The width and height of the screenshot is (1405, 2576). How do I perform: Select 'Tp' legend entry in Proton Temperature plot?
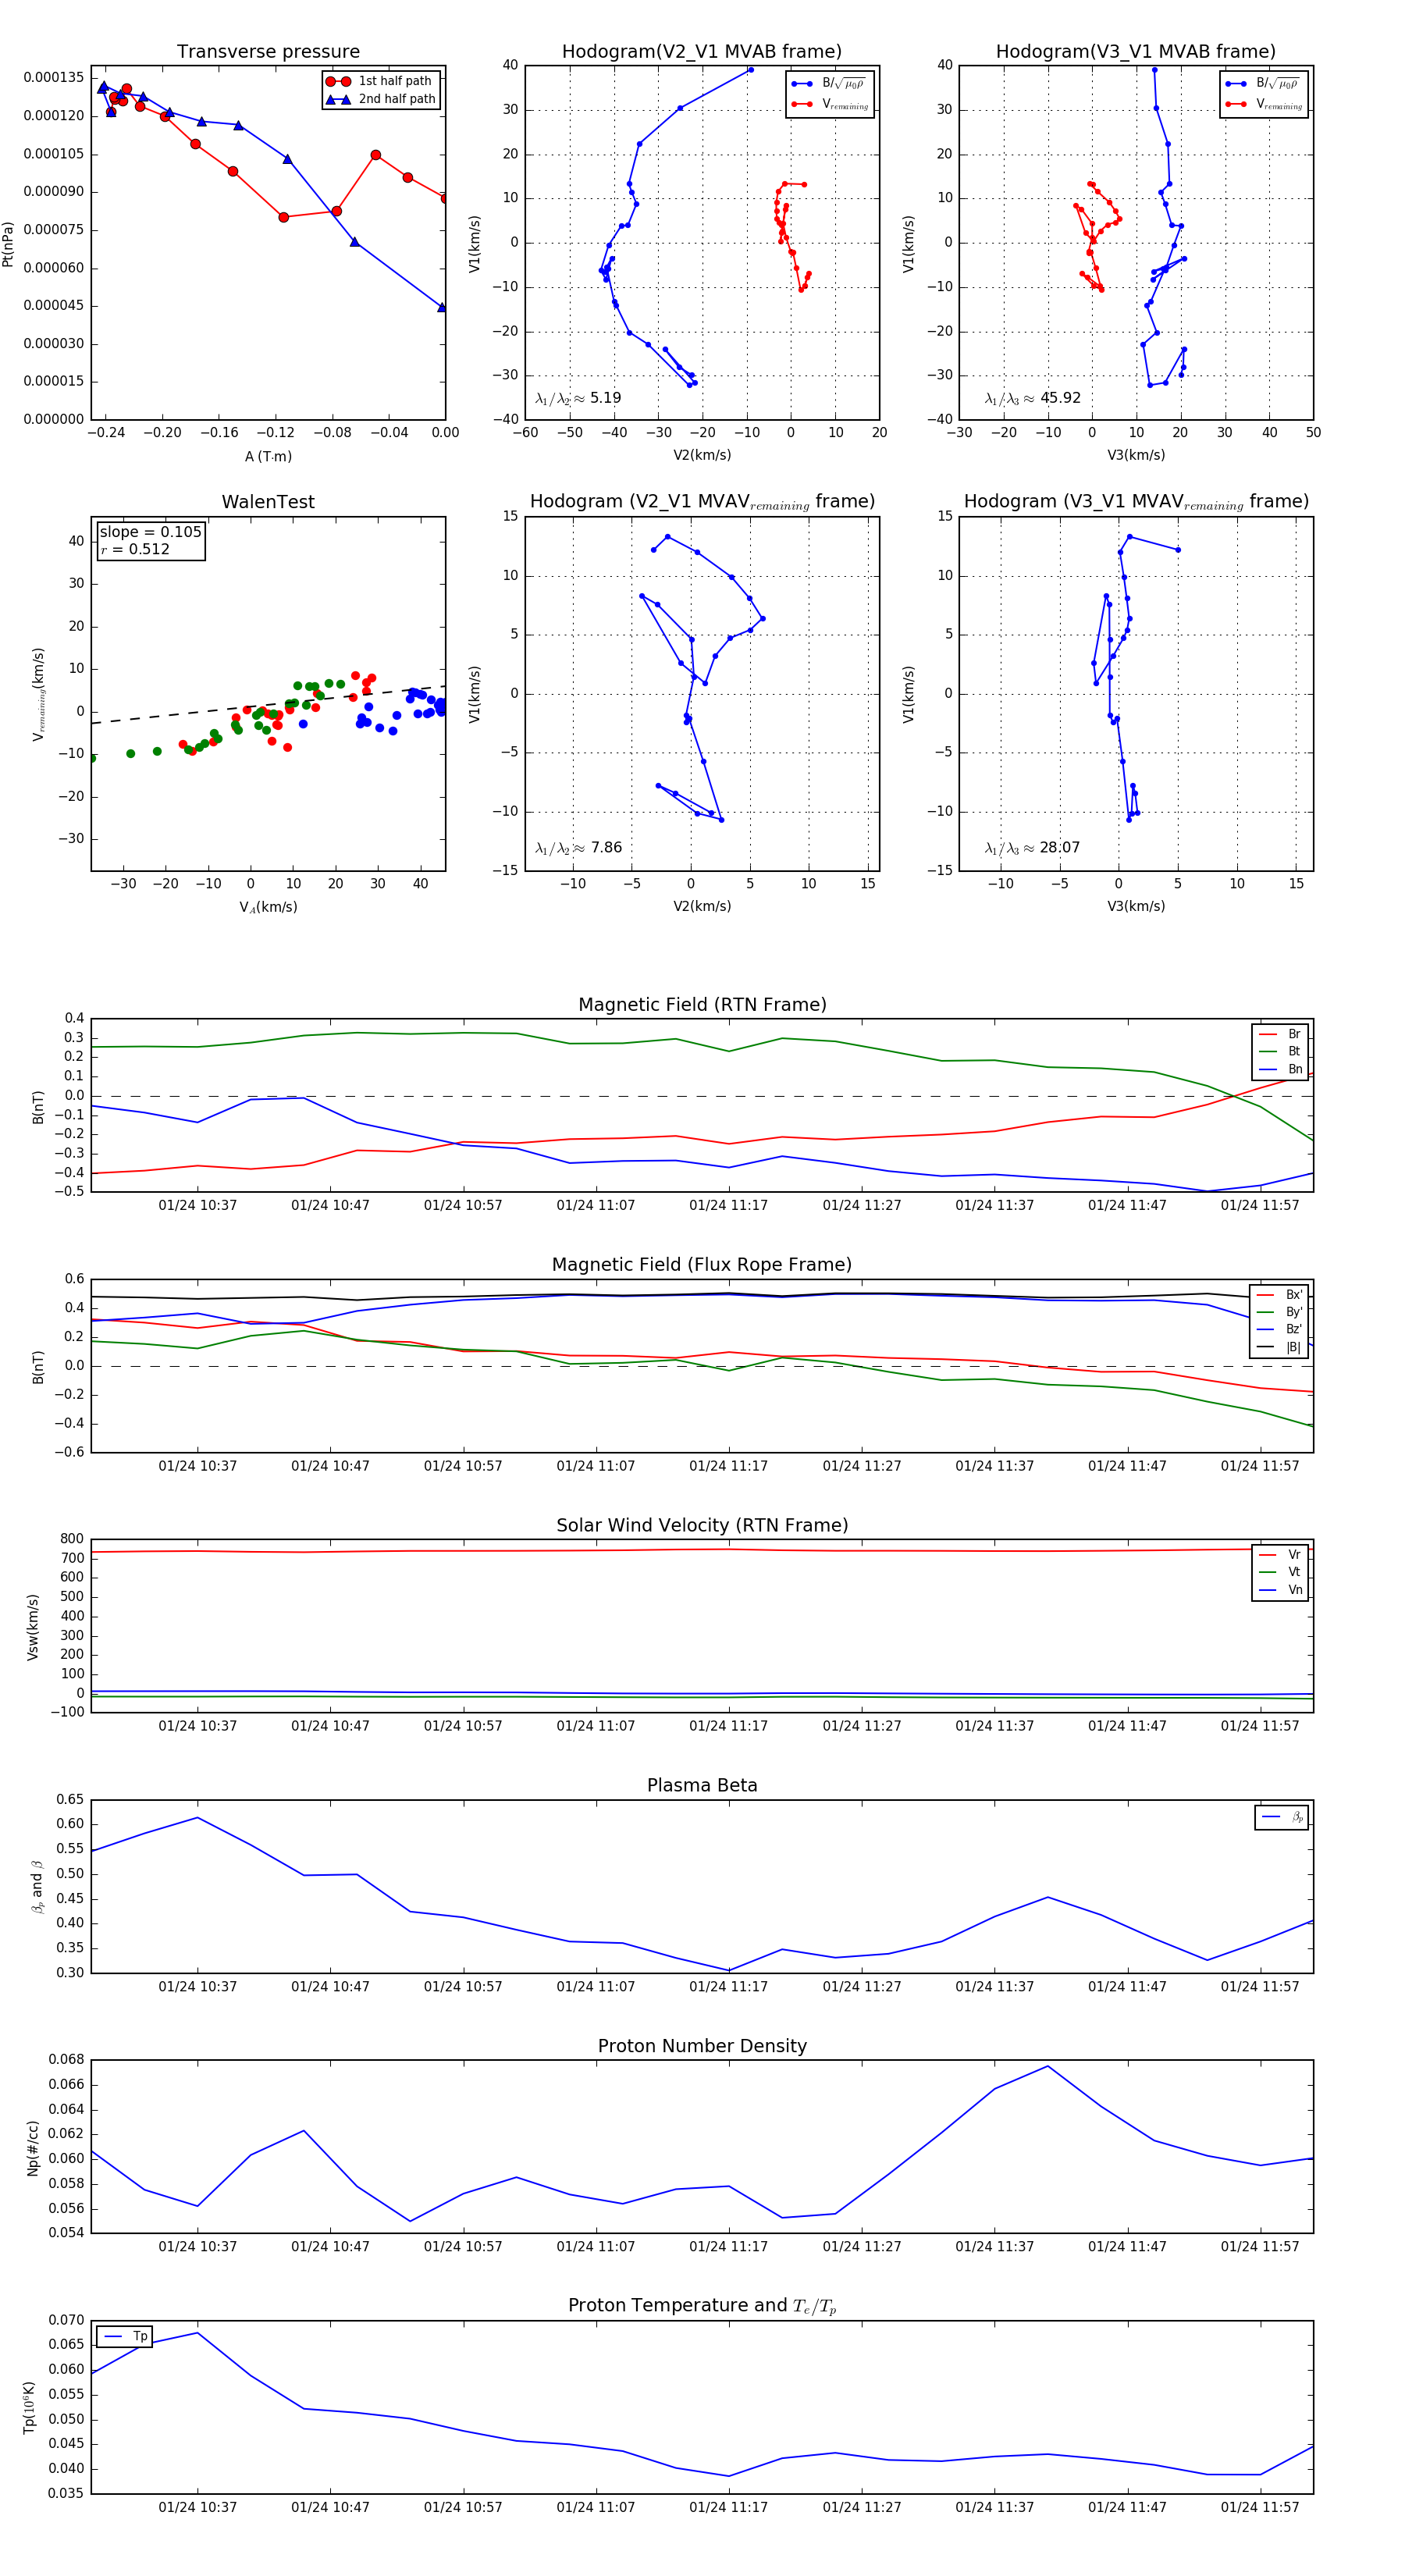pos(125,2337)
